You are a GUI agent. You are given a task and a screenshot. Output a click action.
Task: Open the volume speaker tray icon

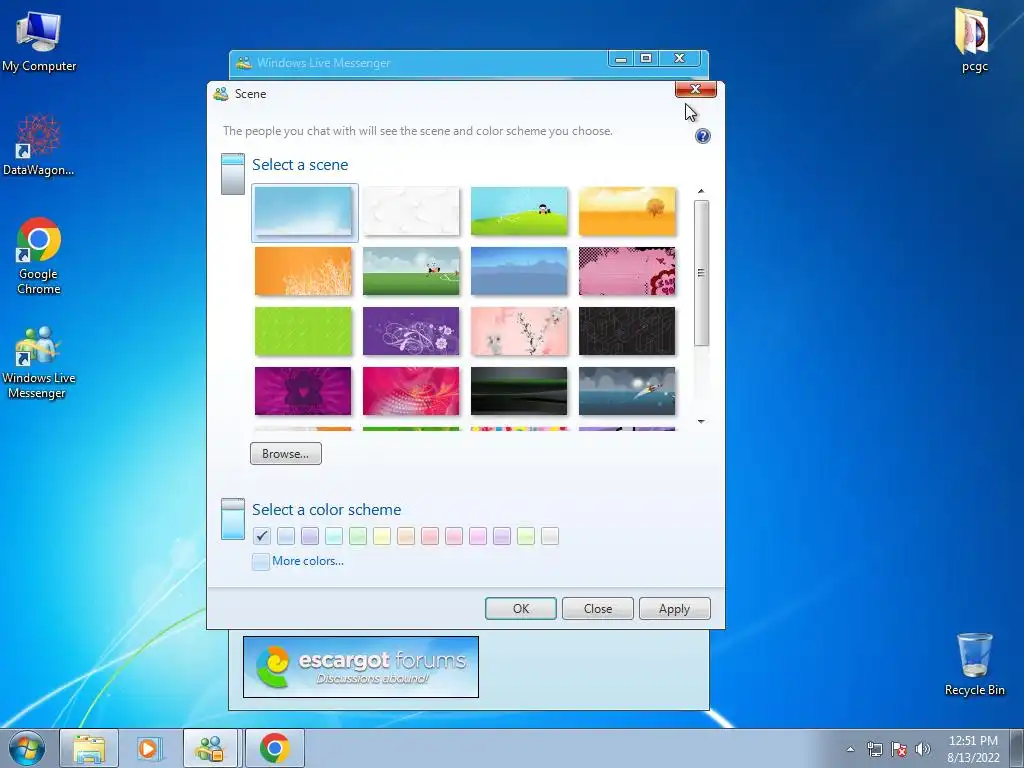[x=923, y=749]
